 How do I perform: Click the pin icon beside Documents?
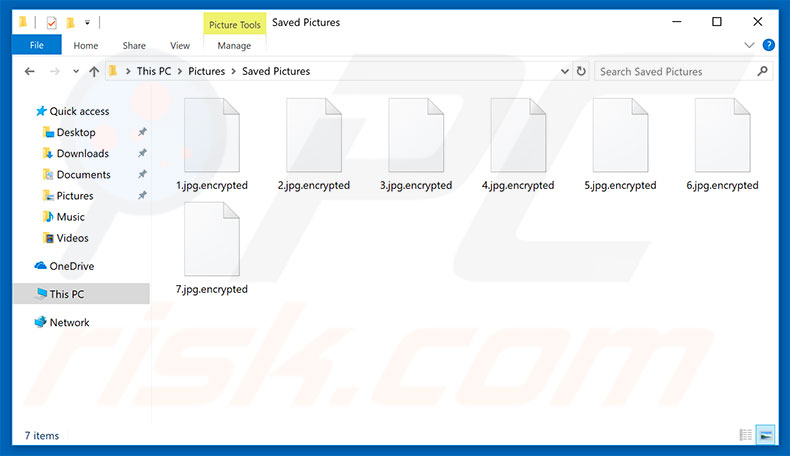click(143, 174)
